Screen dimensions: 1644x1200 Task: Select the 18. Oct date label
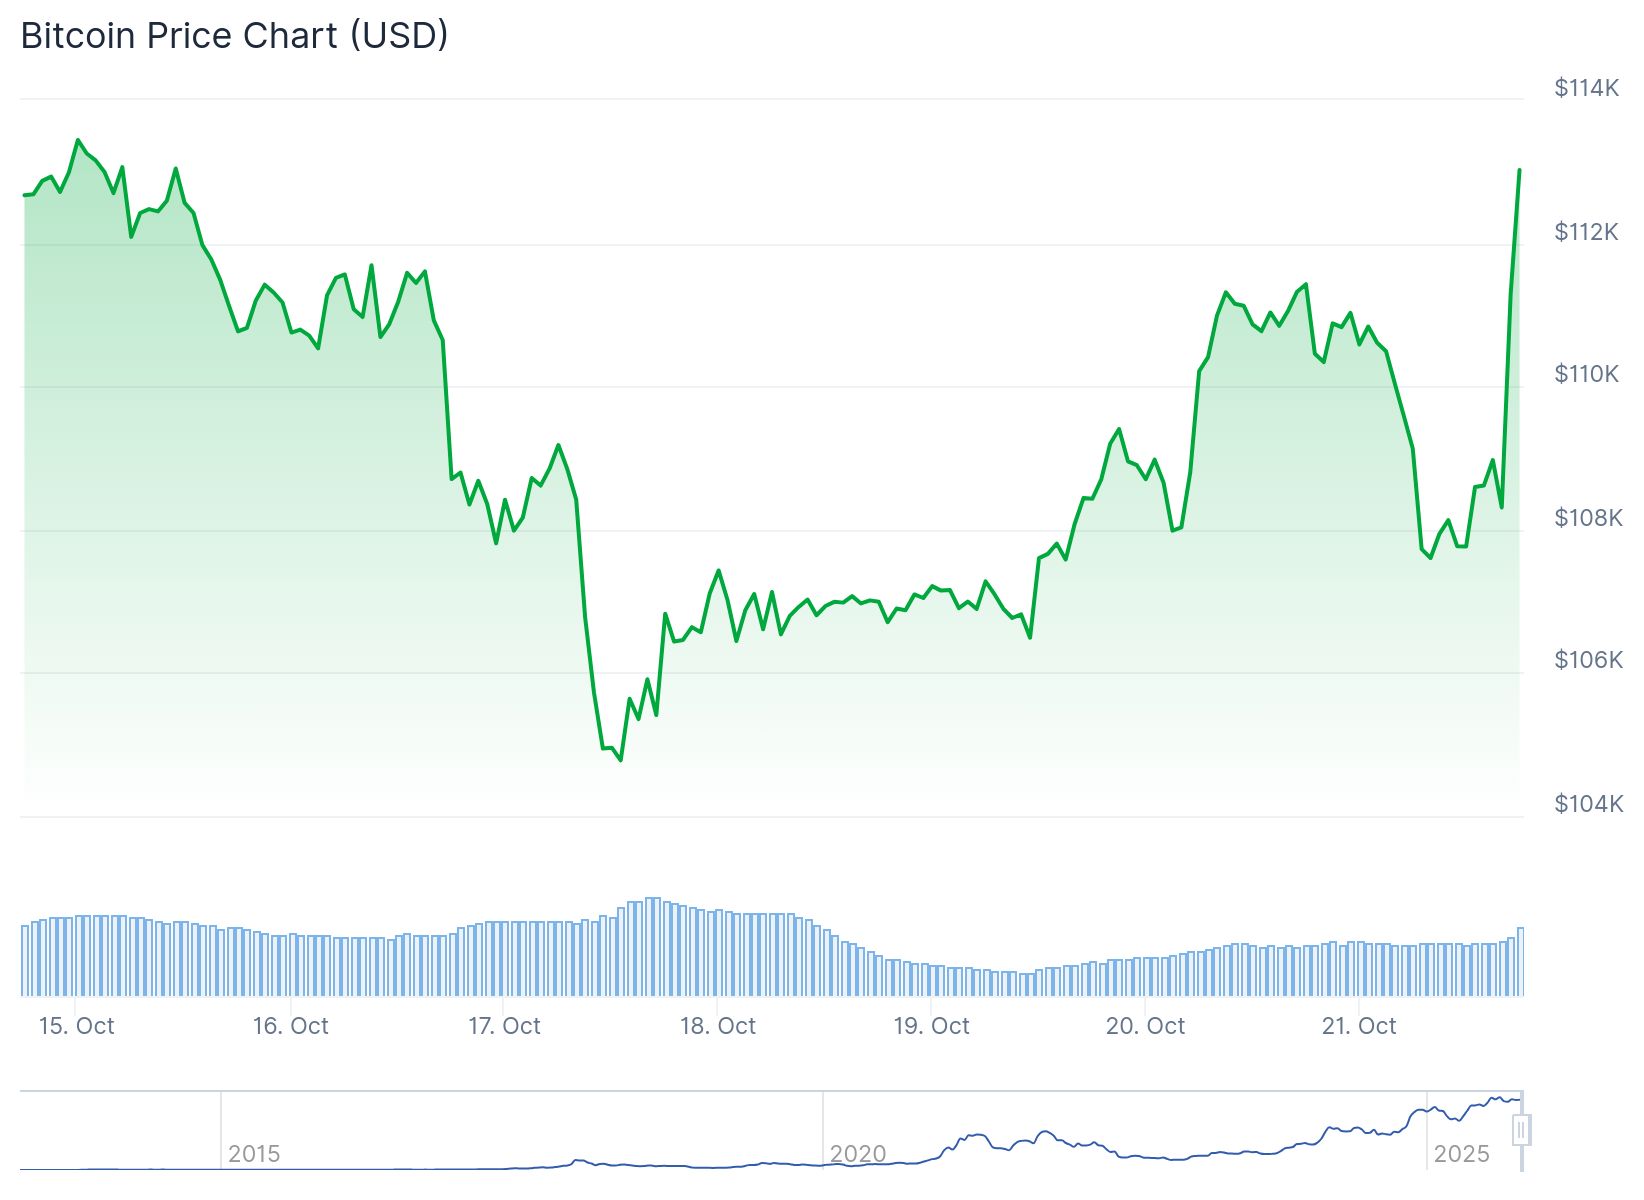tap(718, 1026)
